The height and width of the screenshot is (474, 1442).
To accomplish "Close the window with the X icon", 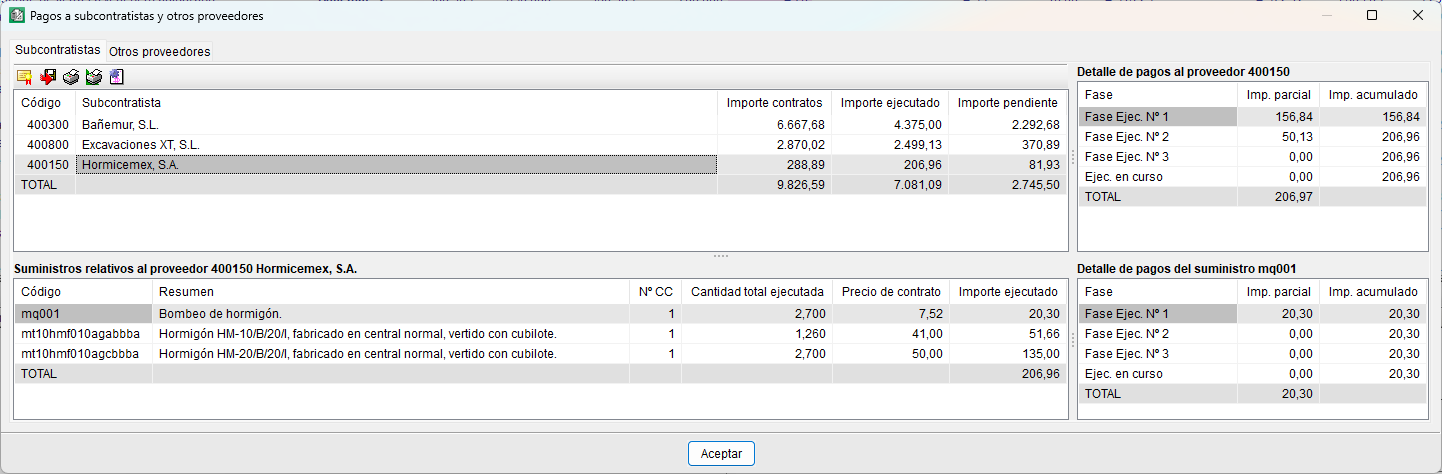I will click(x=1418, y=16).
